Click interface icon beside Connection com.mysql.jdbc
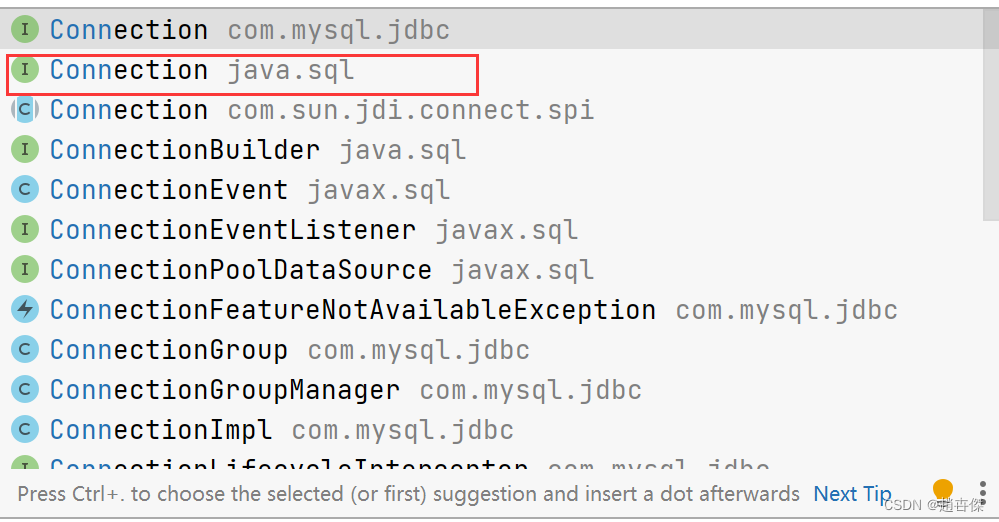Screen dimensions: 999x522 [x=25, y=30]
